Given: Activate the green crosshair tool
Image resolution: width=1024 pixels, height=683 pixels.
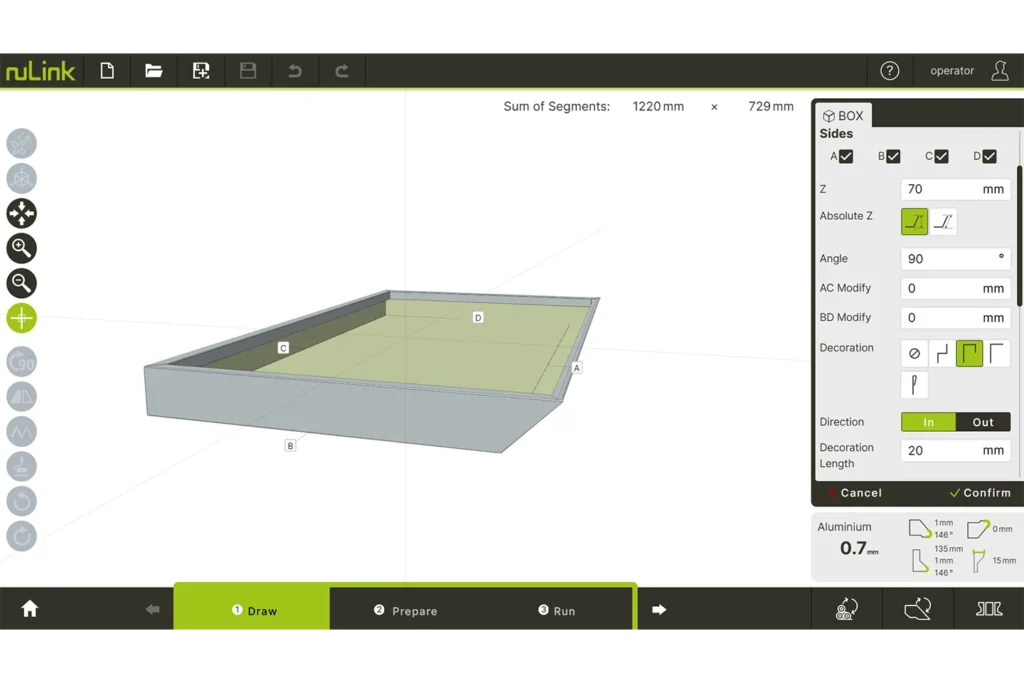Looking at the screenshot, I should coord(22,318).
